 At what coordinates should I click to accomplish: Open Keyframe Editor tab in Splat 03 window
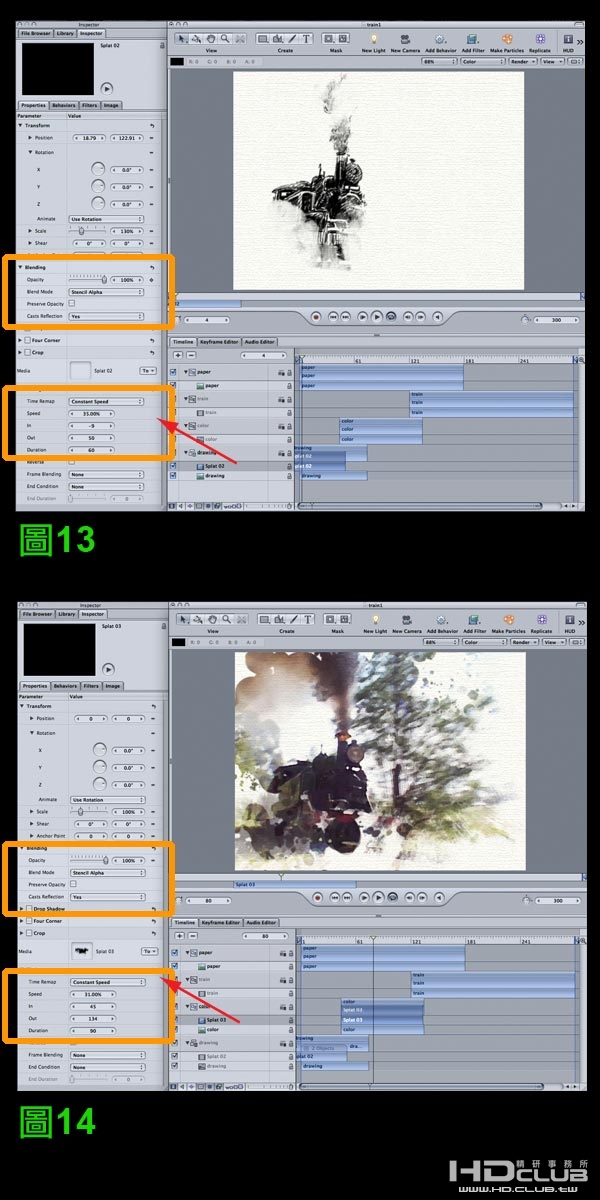tap(220, 923)
